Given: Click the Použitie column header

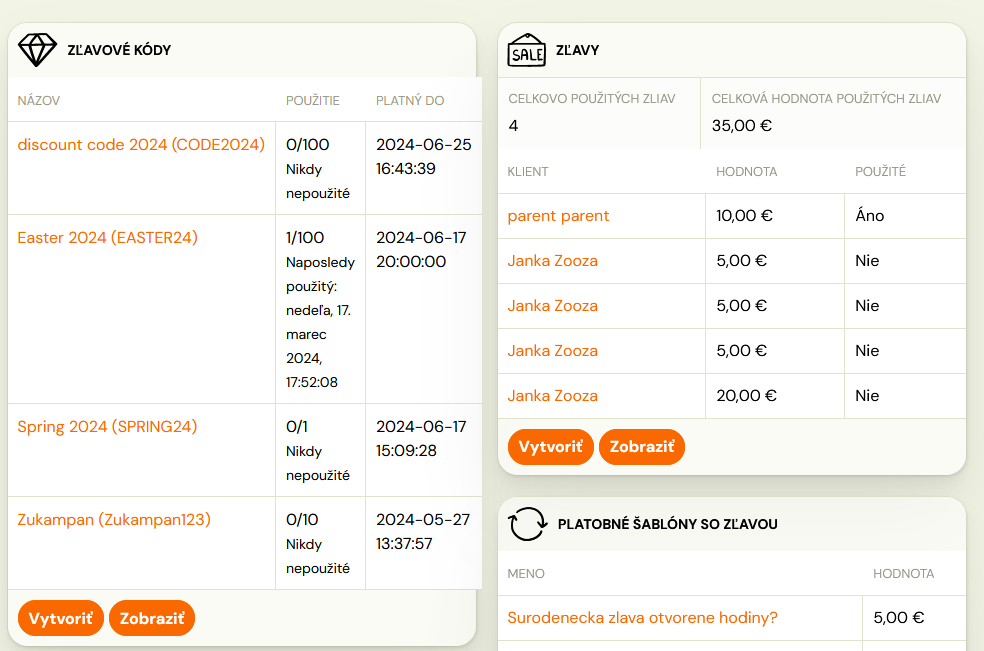Looking at the screenshot, I should (313, 100).
